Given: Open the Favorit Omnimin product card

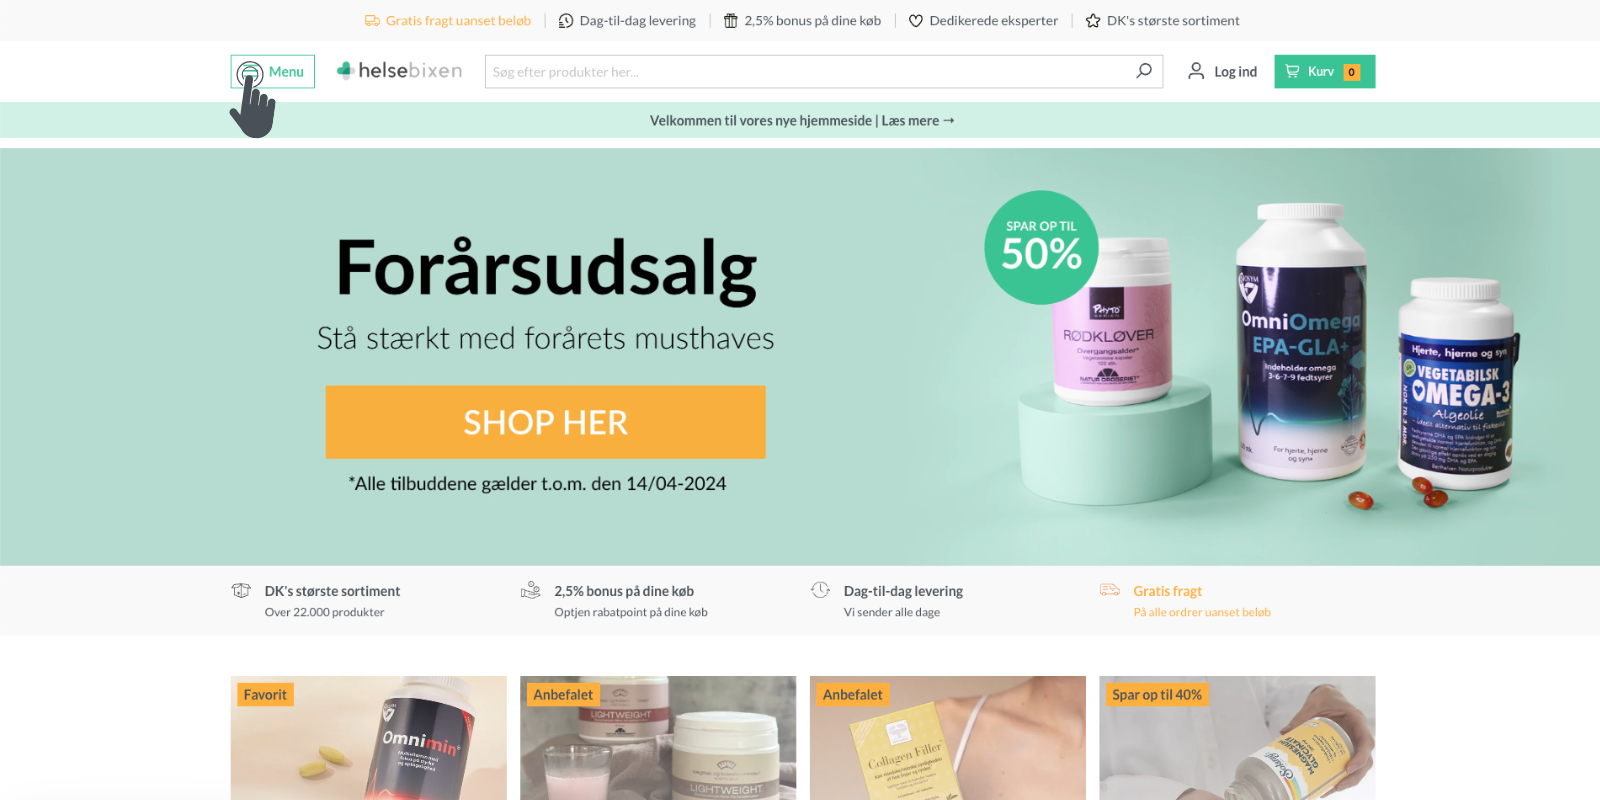Looking at the screenshot, I should [x=368, y=738].
